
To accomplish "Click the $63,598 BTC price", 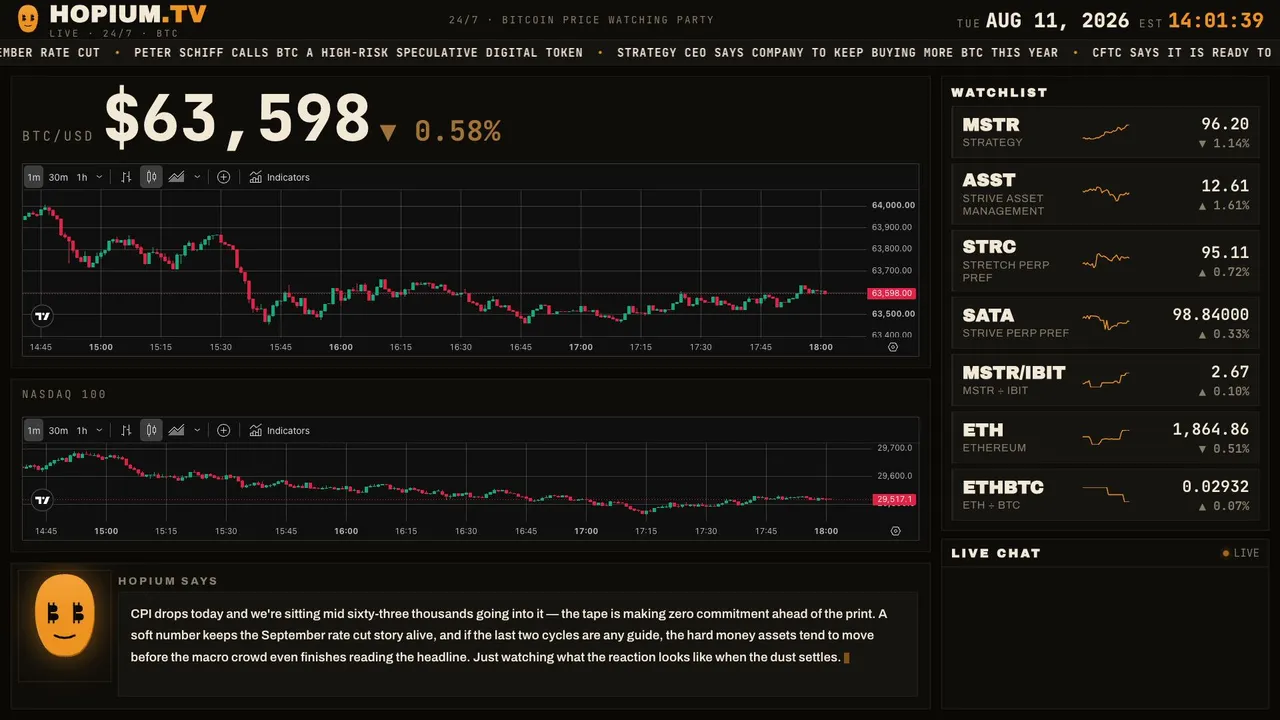I will click(237, 118).
